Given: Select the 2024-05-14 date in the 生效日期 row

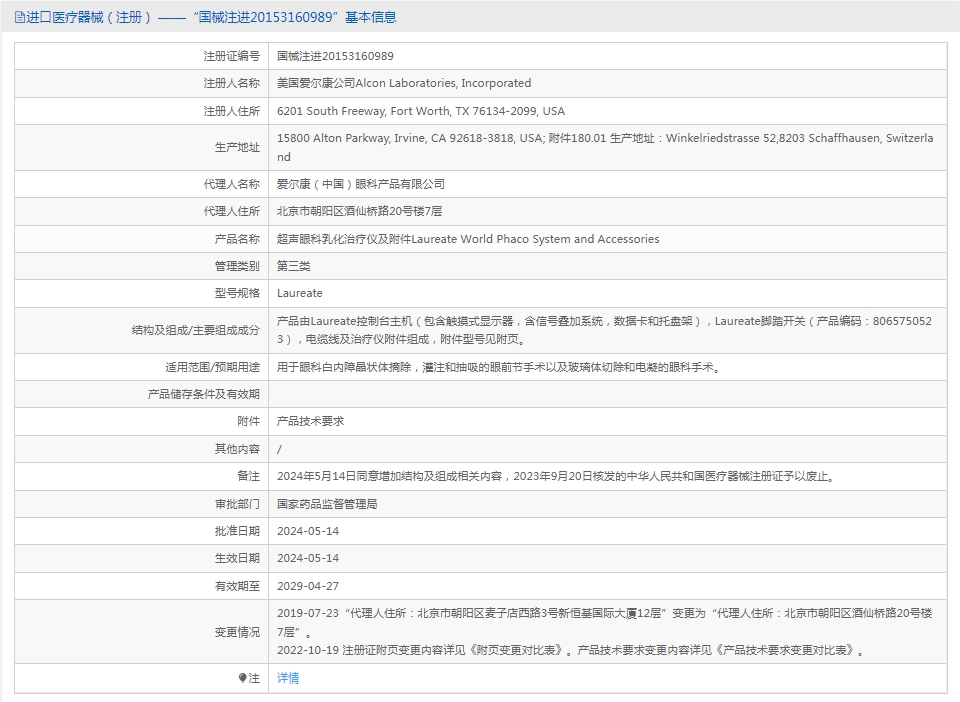Looking at the screenshot, I should coord(308,558).
